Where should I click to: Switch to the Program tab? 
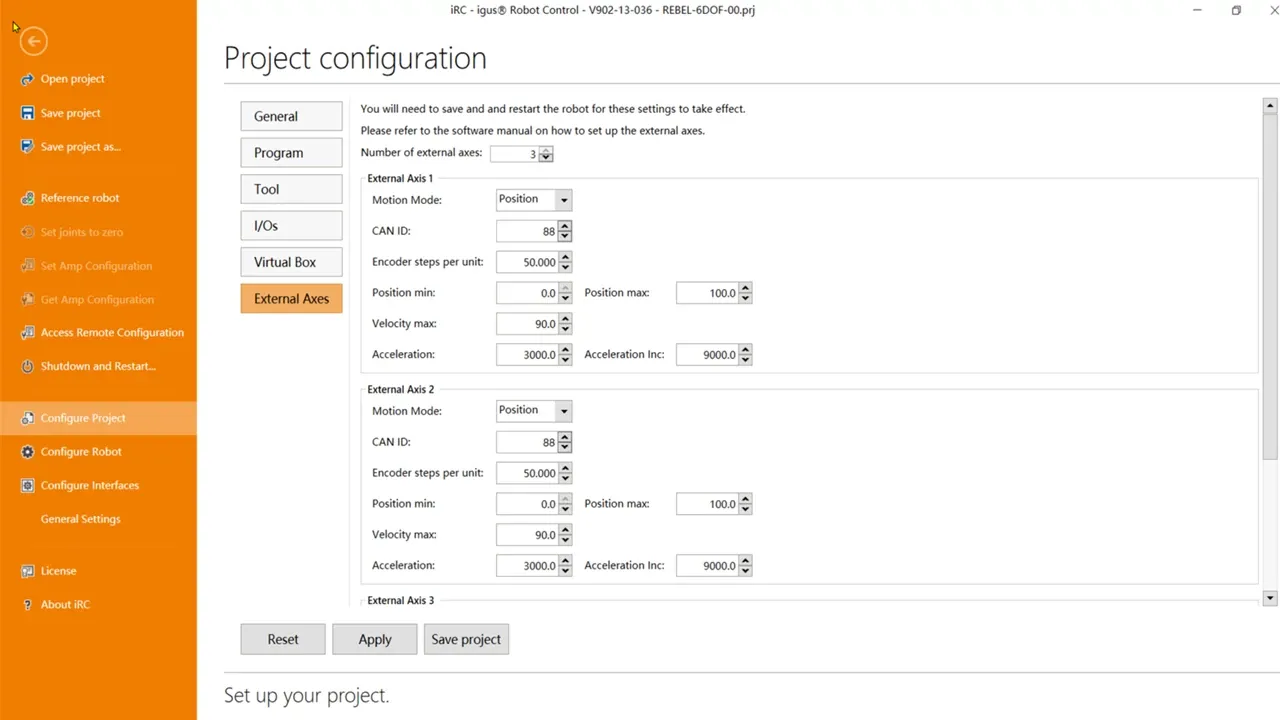291,153
